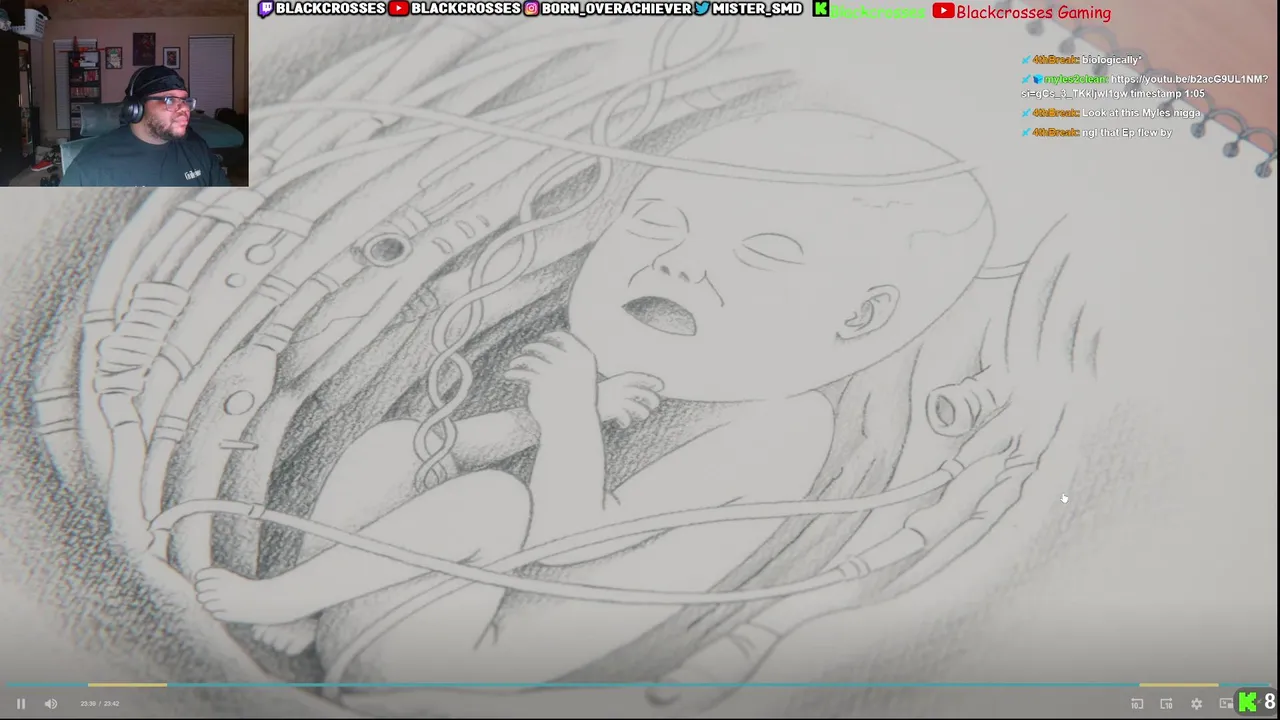Seek on the video progress bar
The height and width of the screenshot is (720, 1280).
tap(640, 685)
